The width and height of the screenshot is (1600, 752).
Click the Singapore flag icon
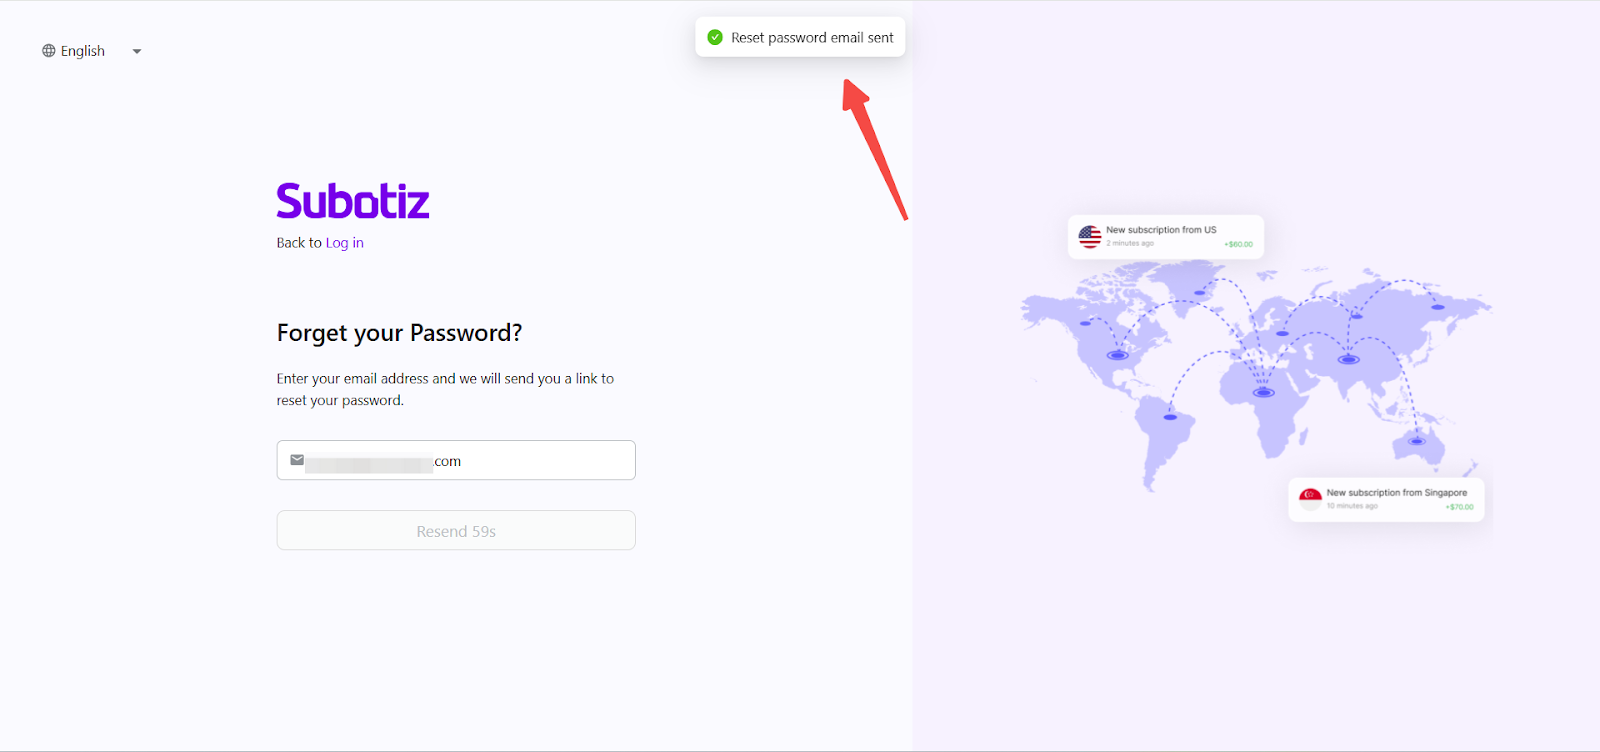(x=1310, y=499)
